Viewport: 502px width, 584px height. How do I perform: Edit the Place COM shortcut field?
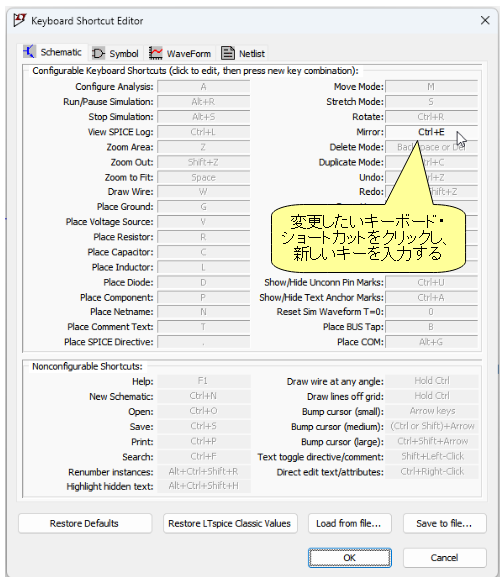pyautogui.click(x=431, y=342)
